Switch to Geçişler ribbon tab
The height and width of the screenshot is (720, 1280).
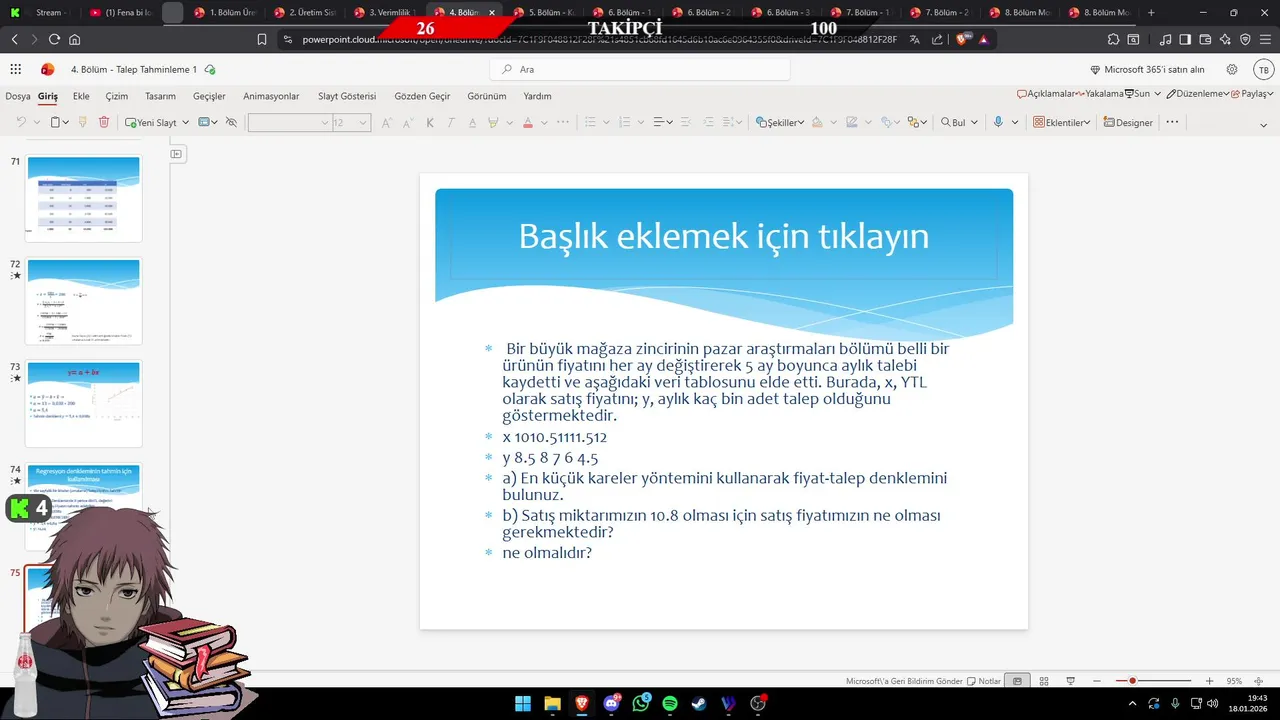(x=209, y=96)
